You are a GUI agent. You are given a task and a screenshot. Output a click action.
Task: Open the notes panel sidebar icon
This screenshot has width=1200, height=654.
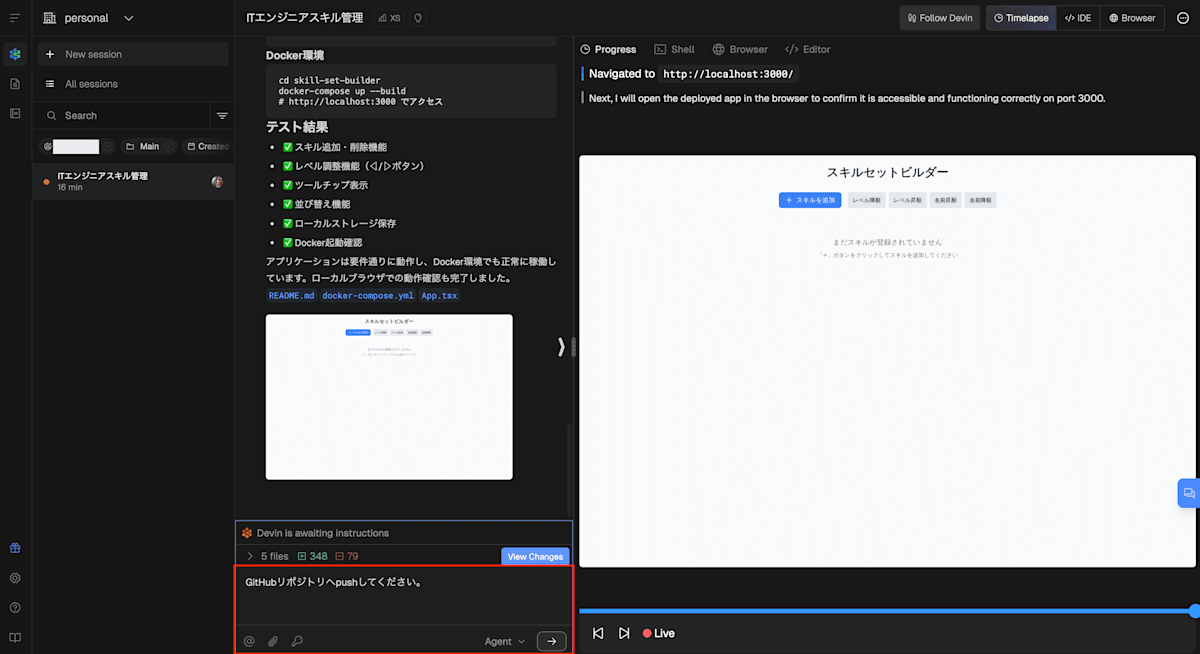click(x=14, y=113)
